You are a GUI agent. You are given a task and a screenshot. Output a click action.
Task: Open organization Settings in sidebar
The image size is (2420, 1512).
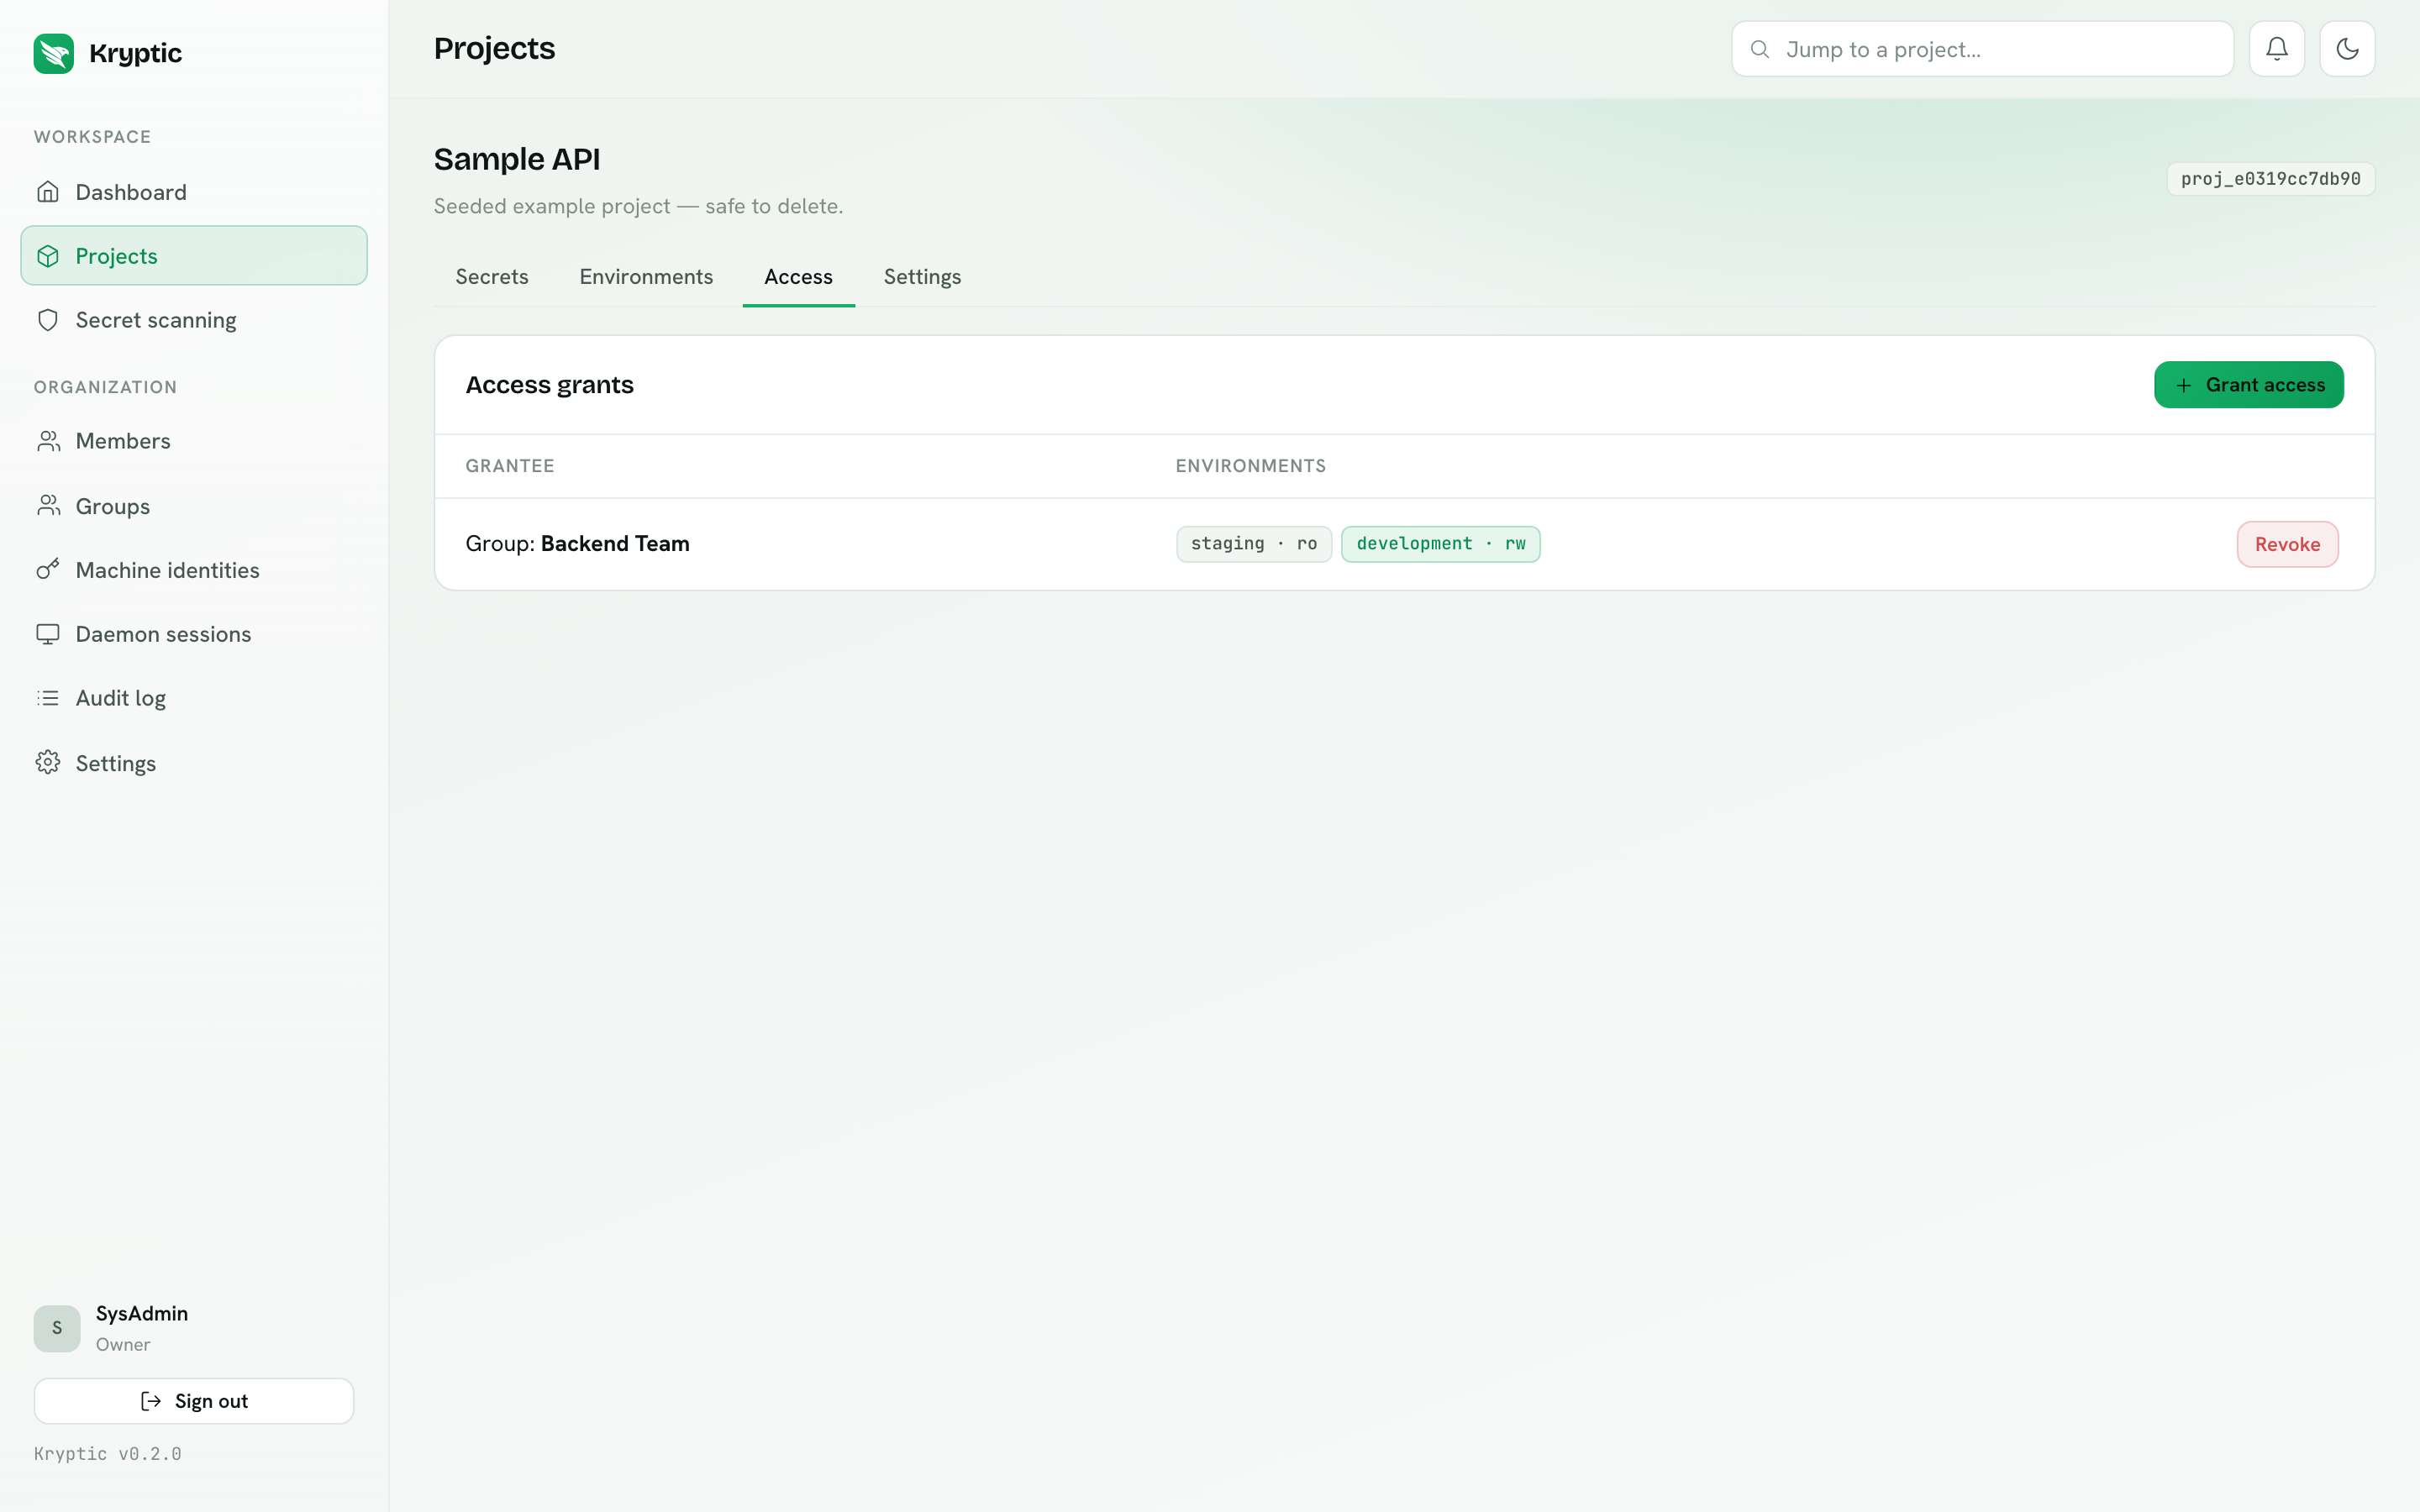click(194, 763)
